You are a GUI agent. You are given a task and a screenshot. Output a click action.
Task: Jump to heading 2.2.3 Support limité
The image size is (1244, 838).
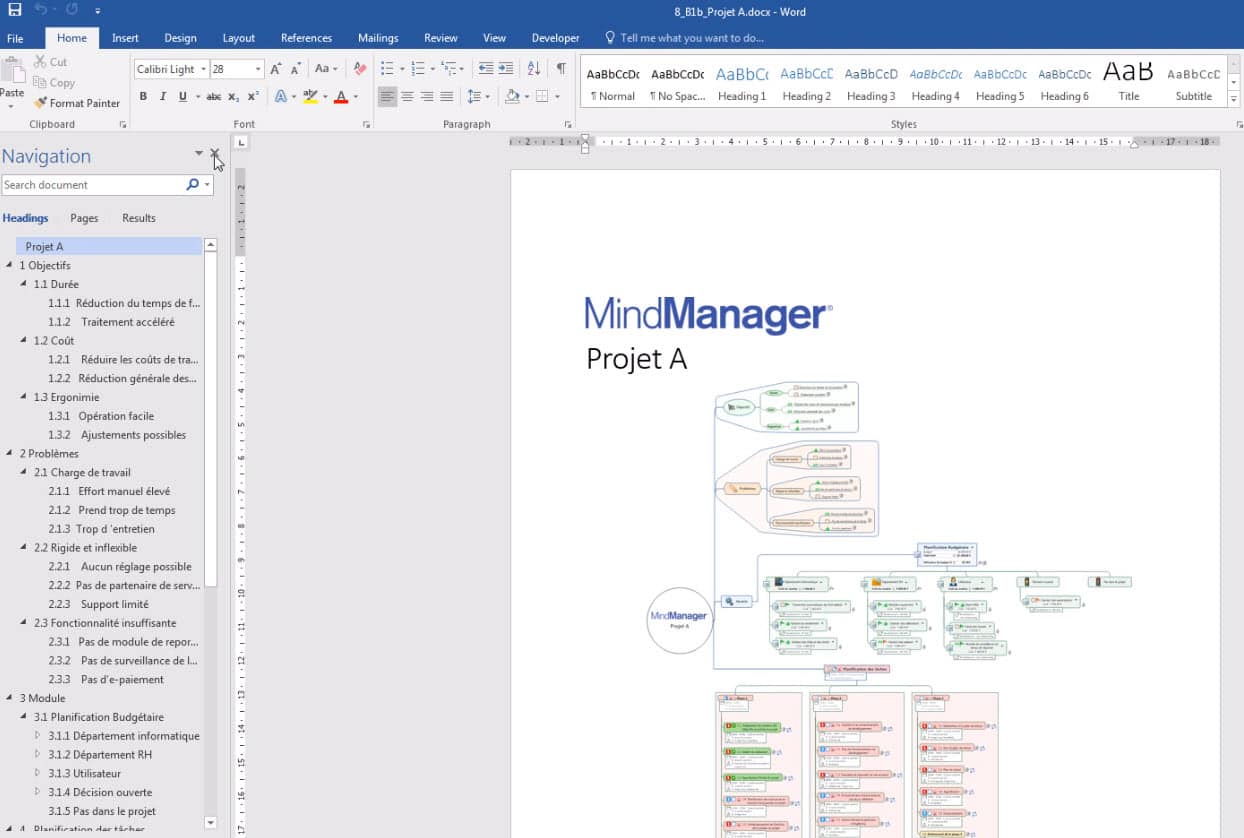pos(99,604)
